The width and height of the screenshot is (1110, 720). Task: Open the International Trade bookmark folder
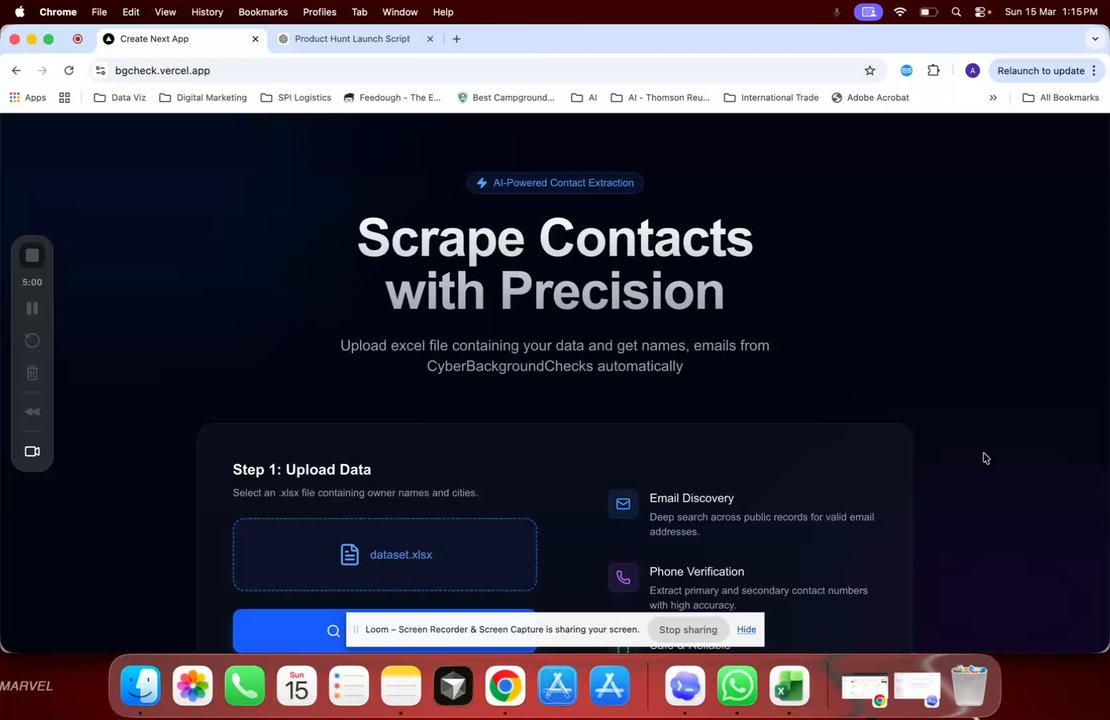[771, 98]
